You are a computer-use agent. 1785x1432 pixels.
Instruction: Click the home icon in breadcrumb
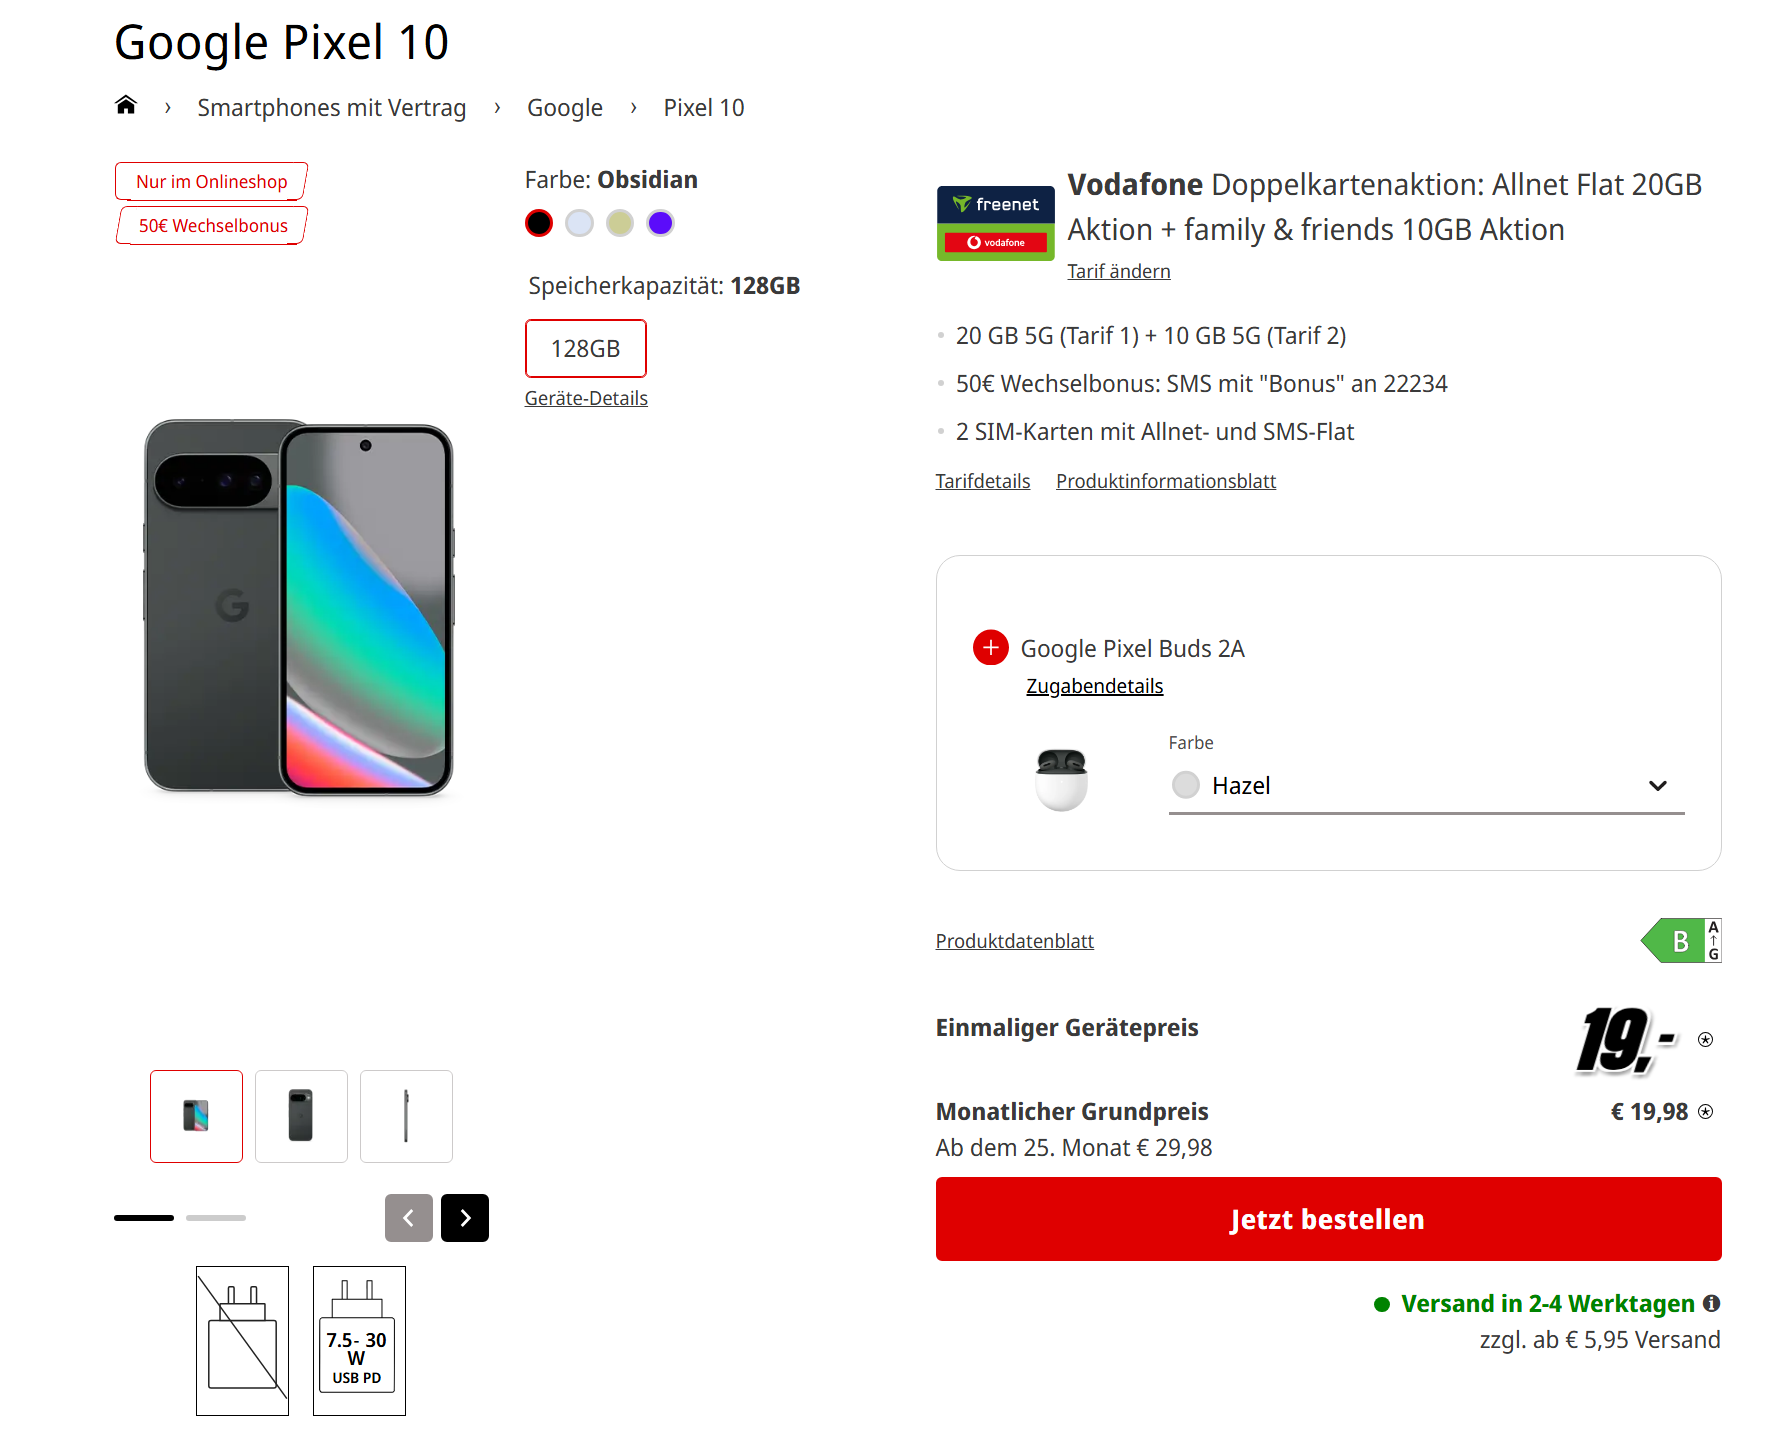[126, 106]
